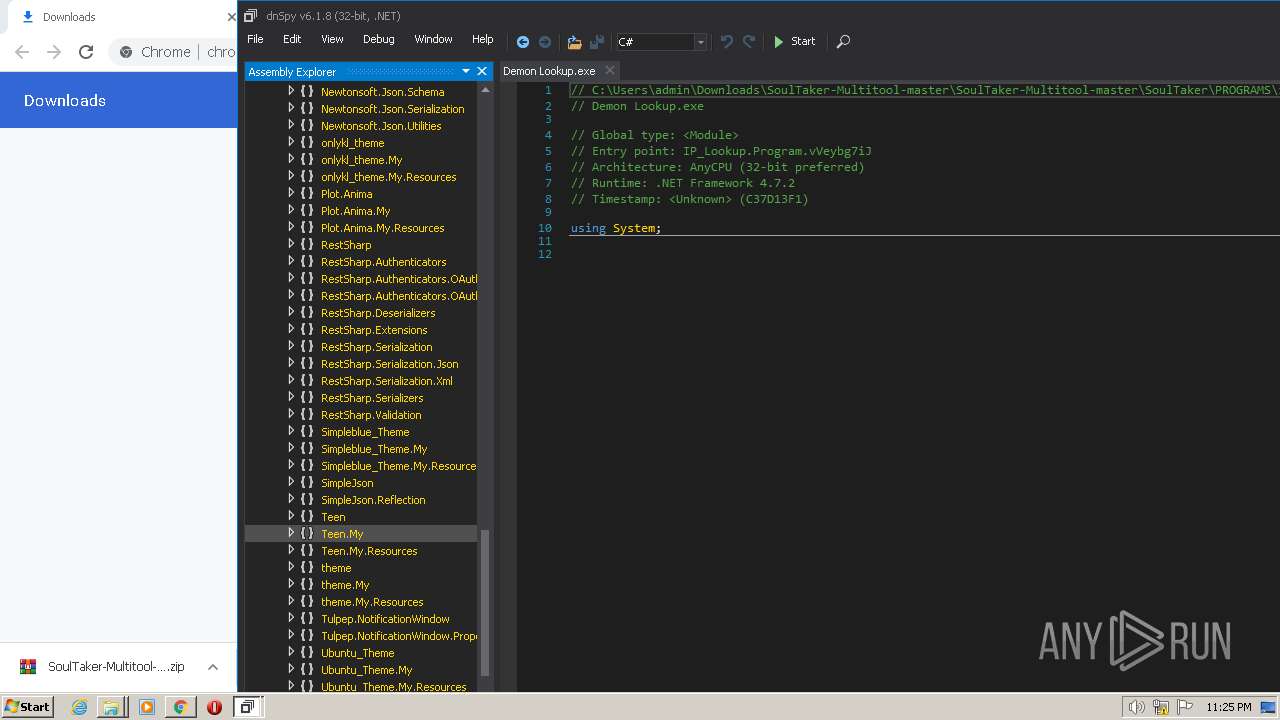The height and width of the screenshot is (720, 1280).
Task: Expand the Newtonsoft.Json.Schema namespace
Action: (x=291, y=92)
